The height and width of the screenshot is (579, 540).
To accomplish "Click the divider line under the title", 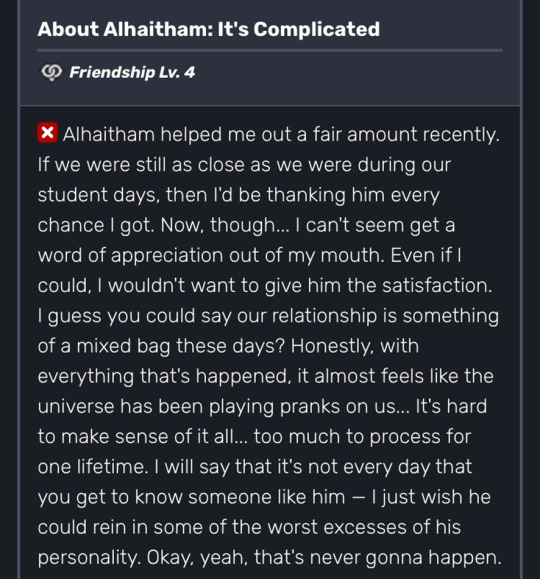I will [x=270, y=50].
